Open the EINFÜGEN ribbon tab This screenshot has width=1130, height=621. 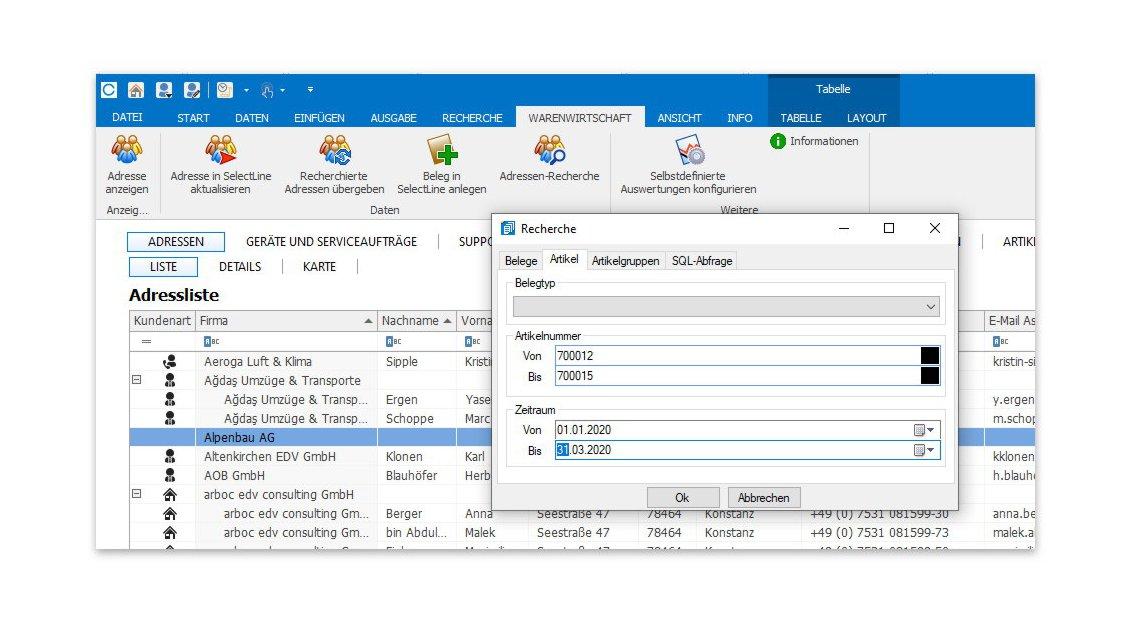(319, 118)
